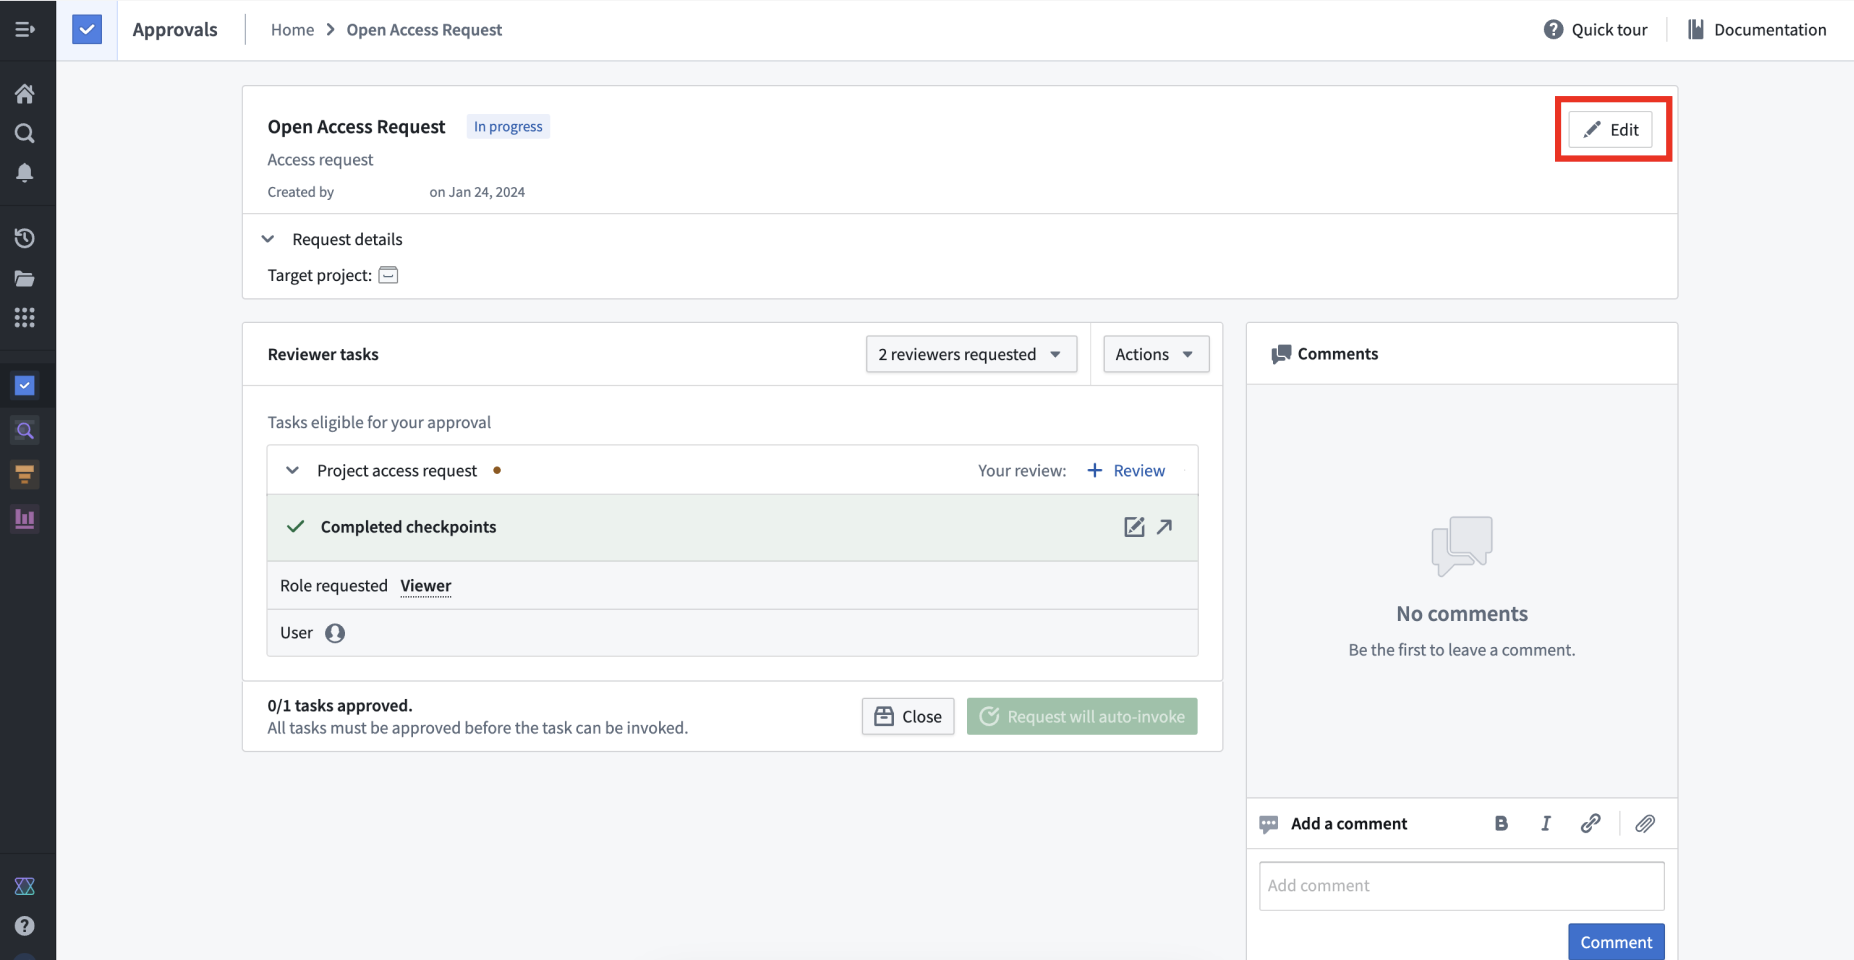Toggle italic formatting for comment

coord(1546,823)
